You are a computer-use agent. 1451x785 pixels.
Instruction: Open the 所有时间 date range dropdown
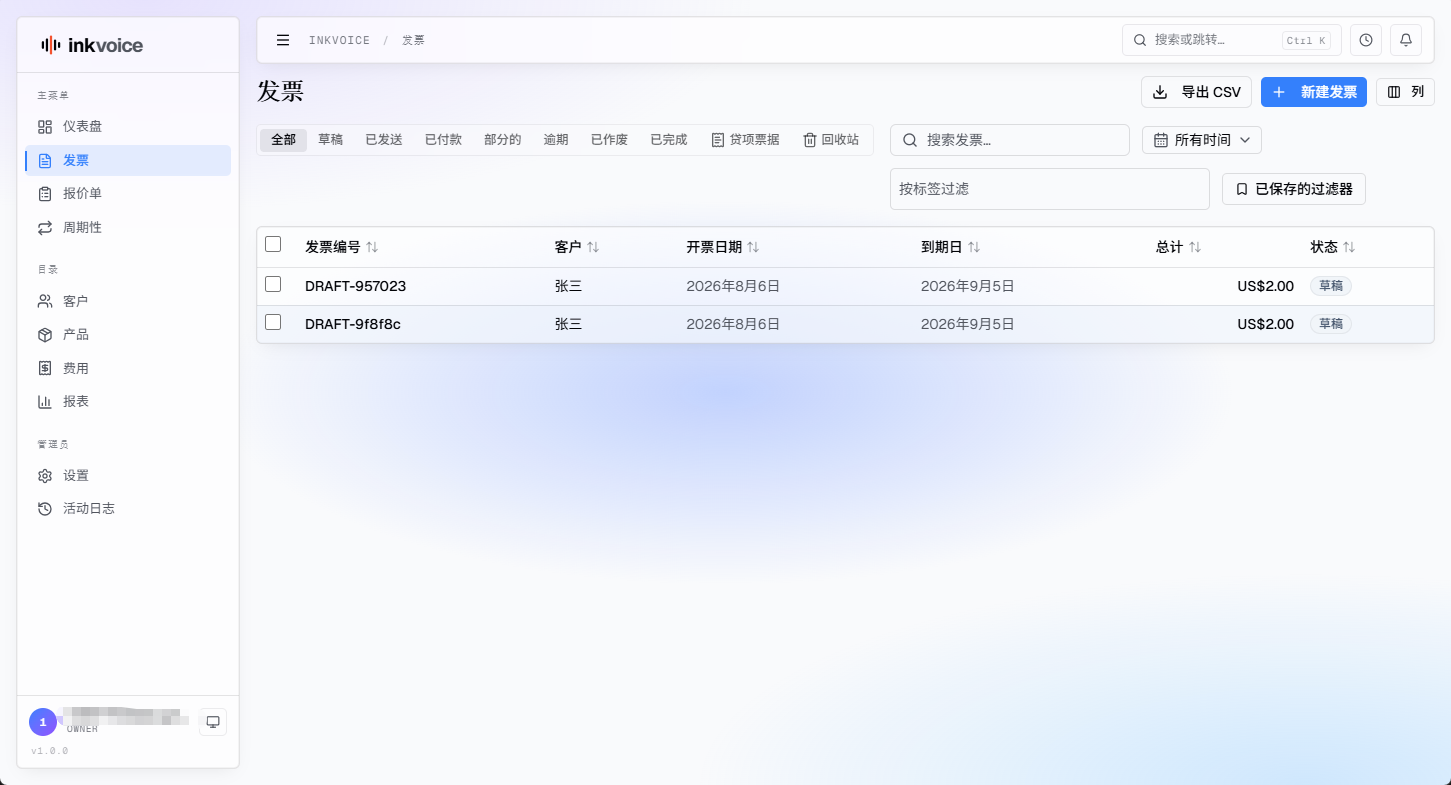[x=1202, y=140]
